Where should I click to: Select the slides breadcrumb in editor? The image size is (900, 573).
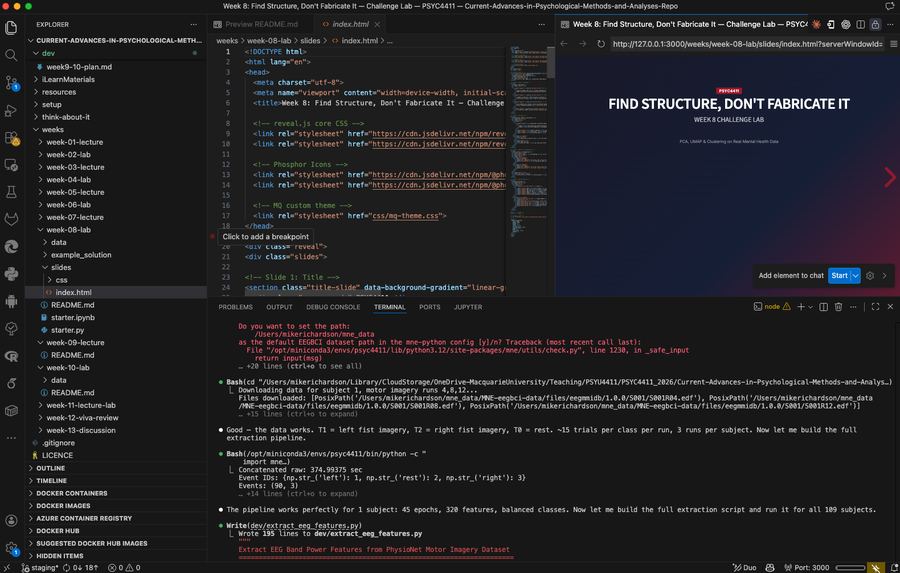tap(310, 41)
